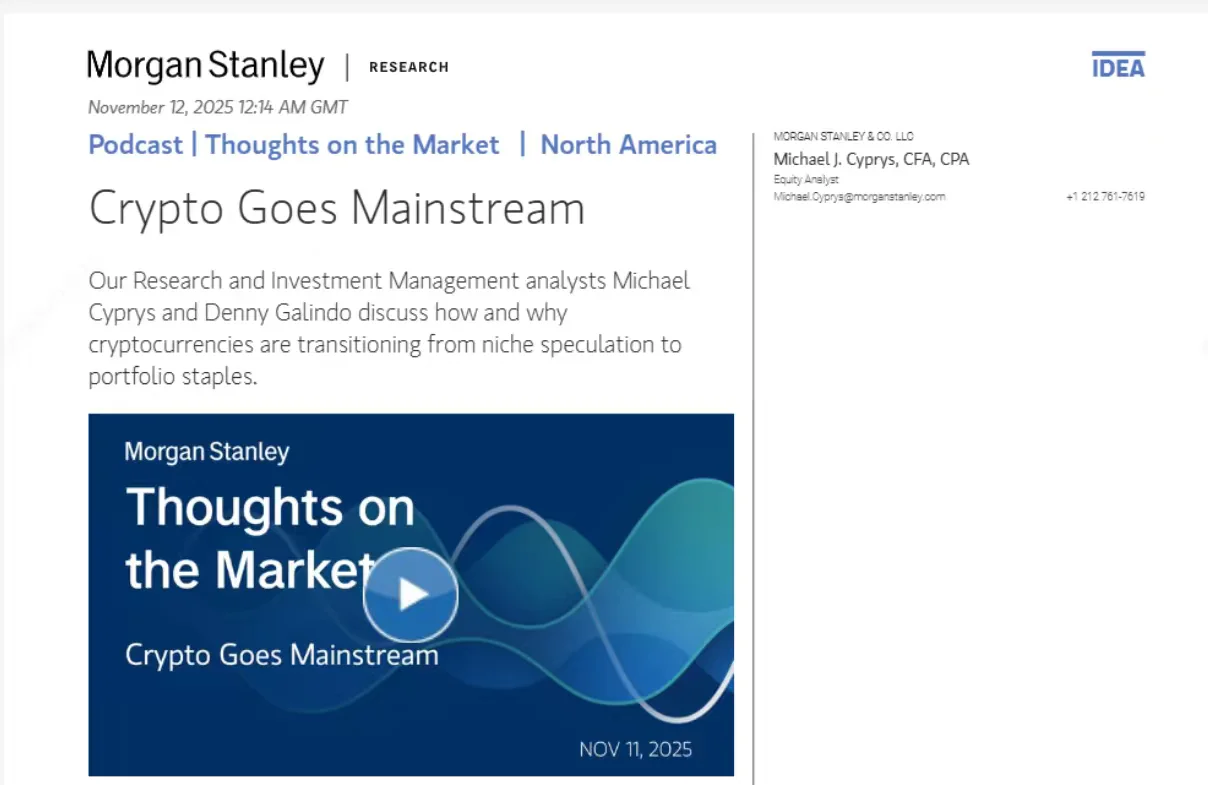Click the IDEA badge icon
The width and height of the screenshot is (1208, 785).
[x=1118, y=66]
